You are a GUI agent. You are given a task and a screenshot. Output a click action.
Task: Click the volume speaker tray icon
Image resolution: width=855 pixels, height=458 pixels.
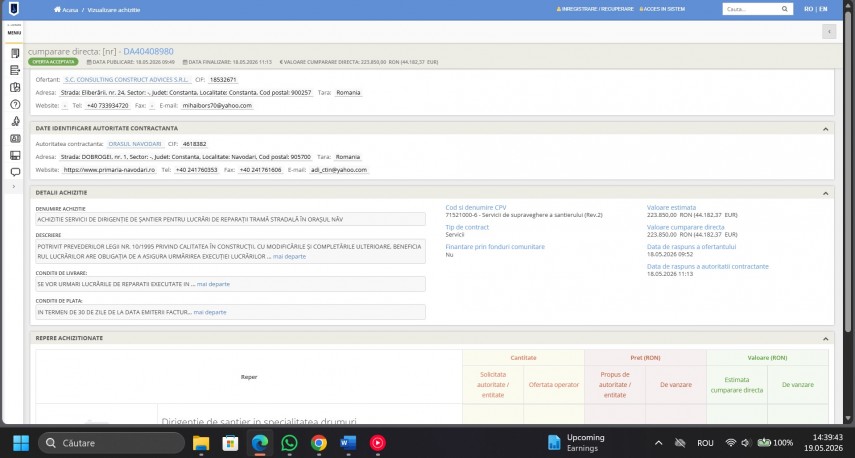click(745, 443)
